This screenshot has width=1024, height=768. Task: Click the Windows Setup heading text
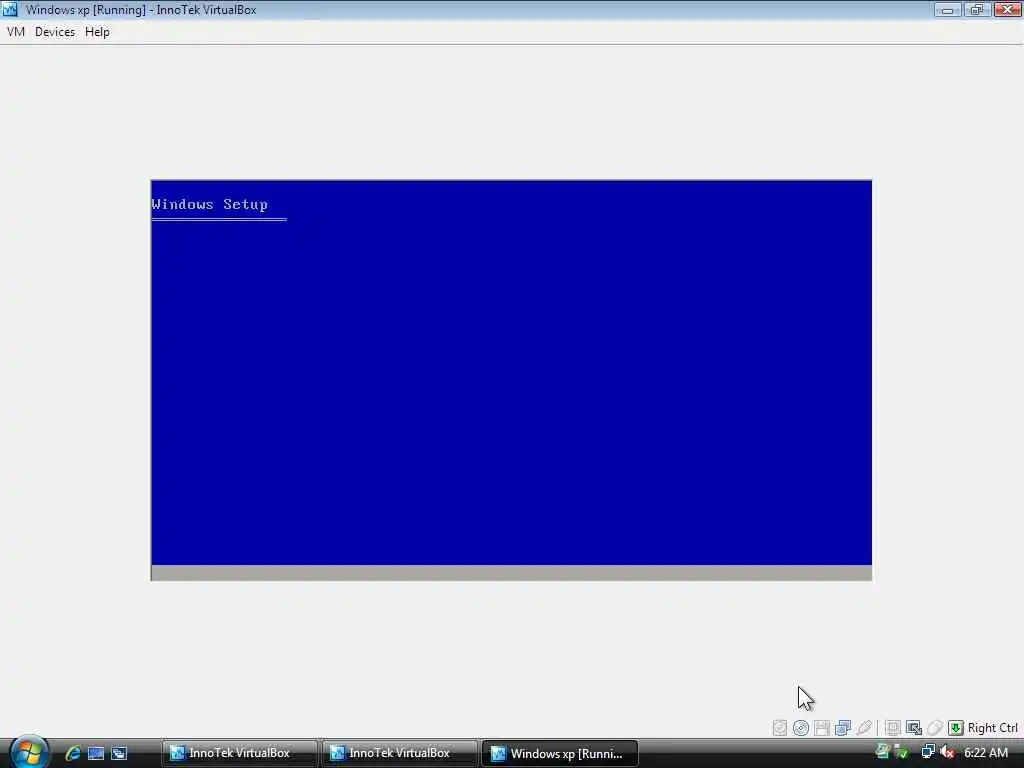pos(210,204)
